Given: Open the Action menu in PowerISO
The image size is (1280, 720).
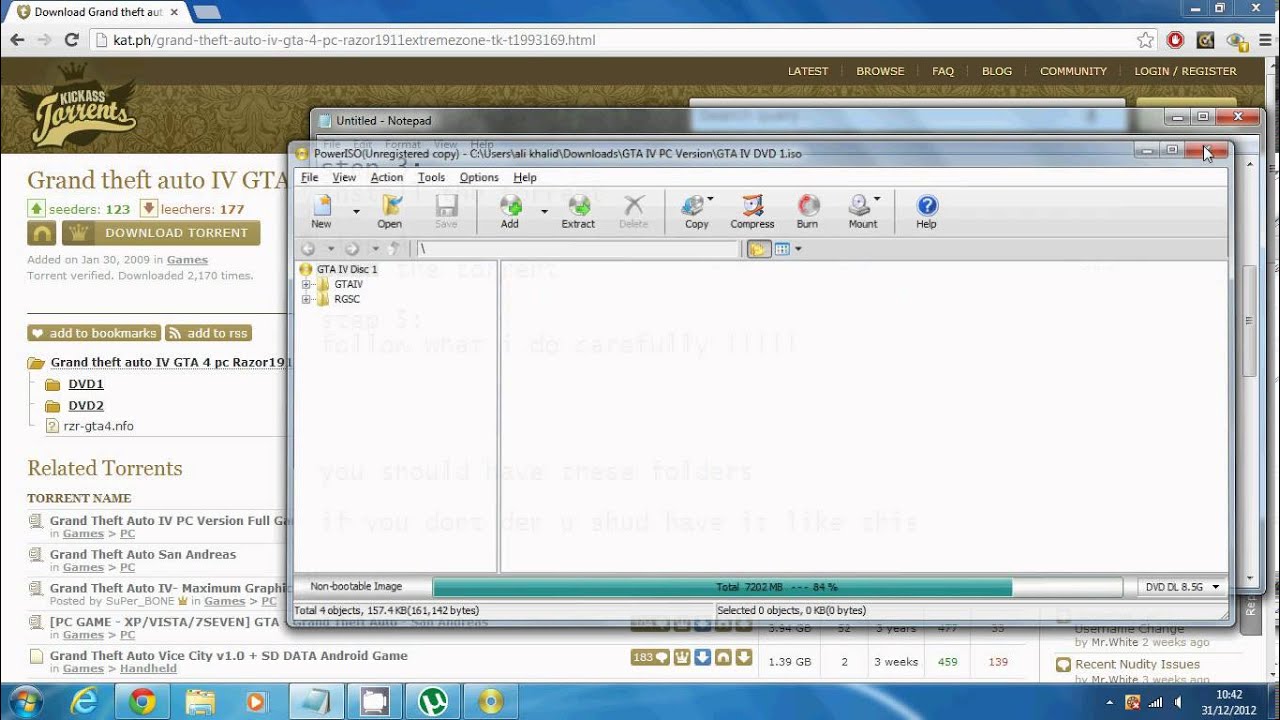Looking at the screenshot, I should click(387, 177).
